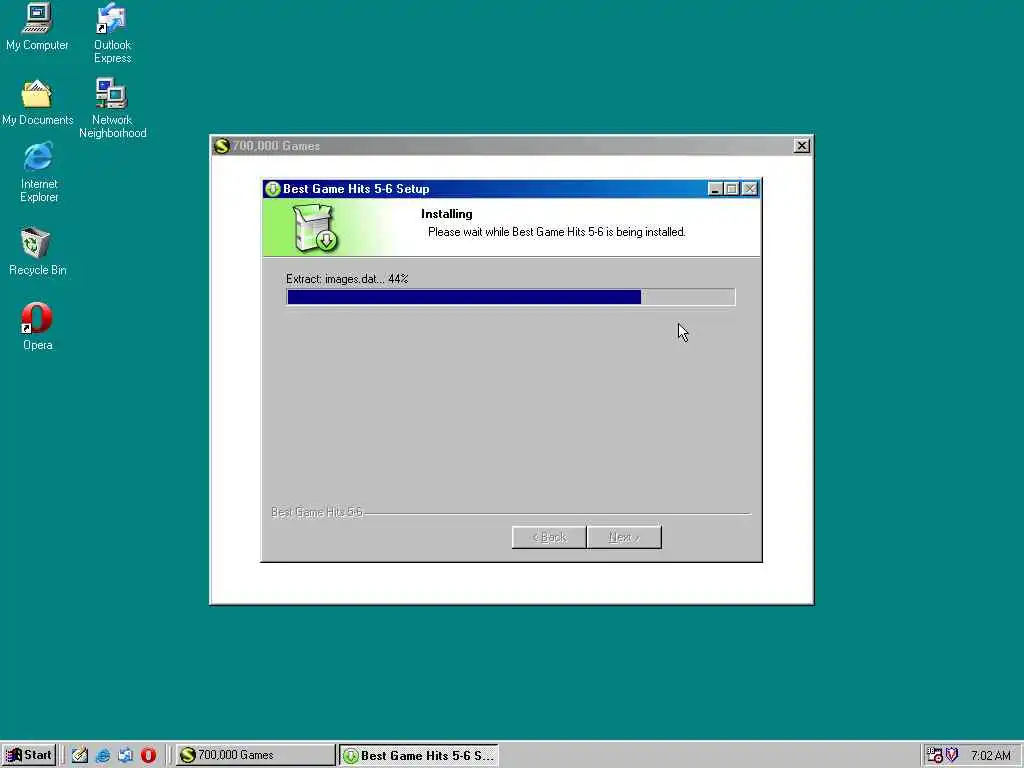Click the 'Please wait while Best Game Hits' message
The width and height of the screenshot is (1024, 768).
(x=556, y=232)
